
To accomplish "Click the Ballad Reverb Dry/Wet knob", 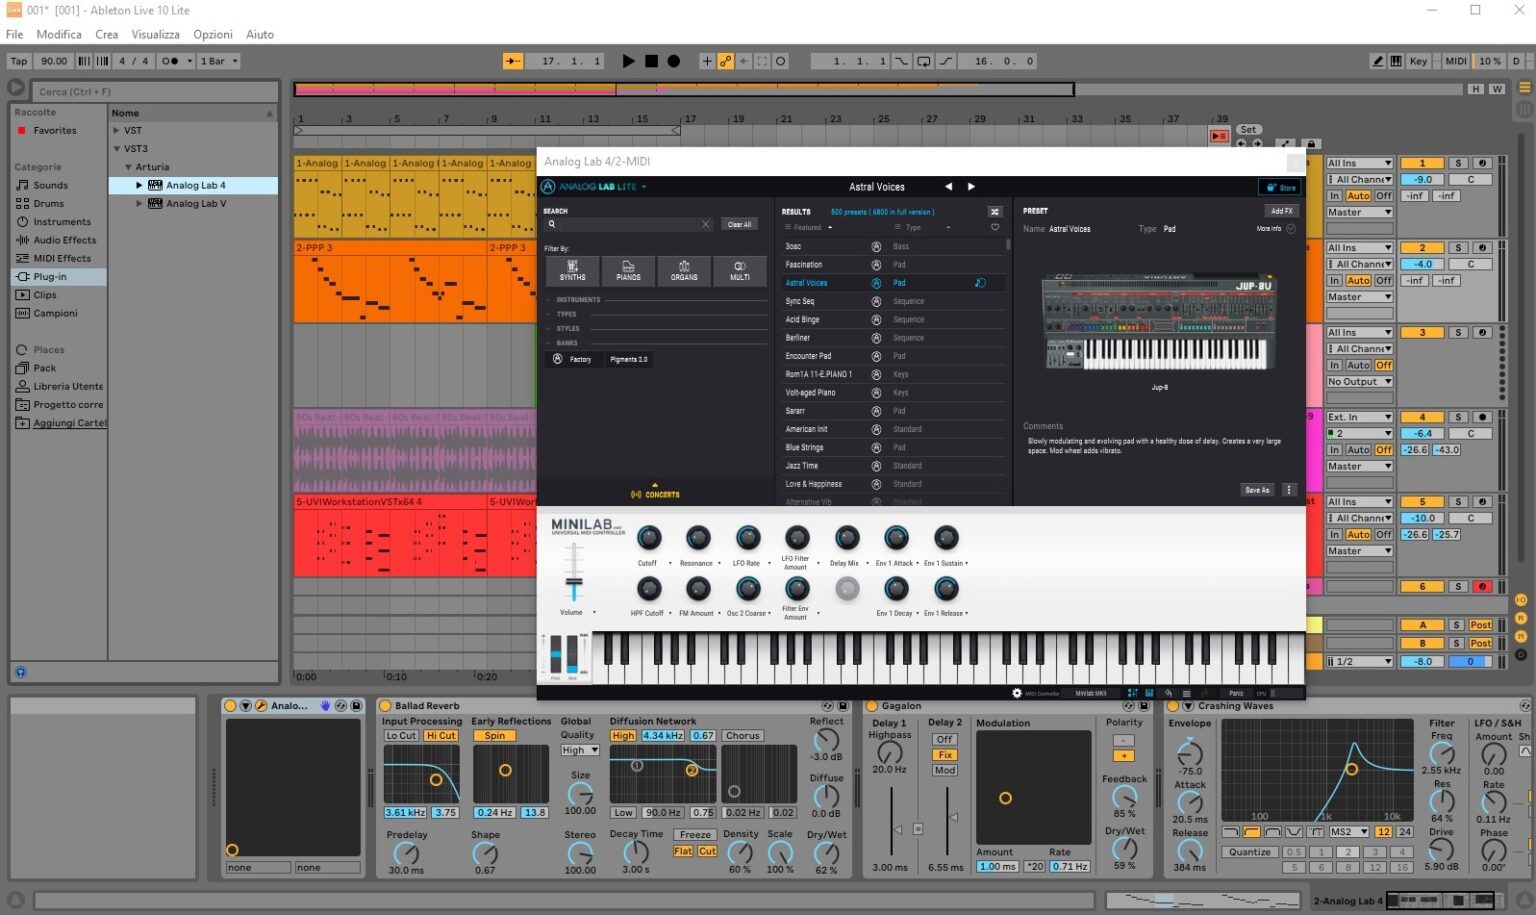I will point(826,853).
